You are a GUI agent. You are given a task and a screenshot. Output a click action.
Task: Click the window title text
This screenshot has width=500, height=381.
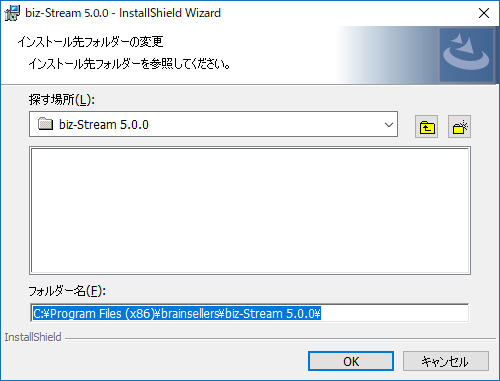(x=123, y=13)
